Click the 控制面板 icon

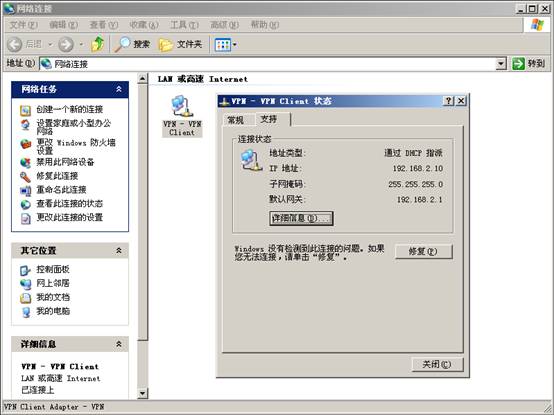tap(25, 271)
